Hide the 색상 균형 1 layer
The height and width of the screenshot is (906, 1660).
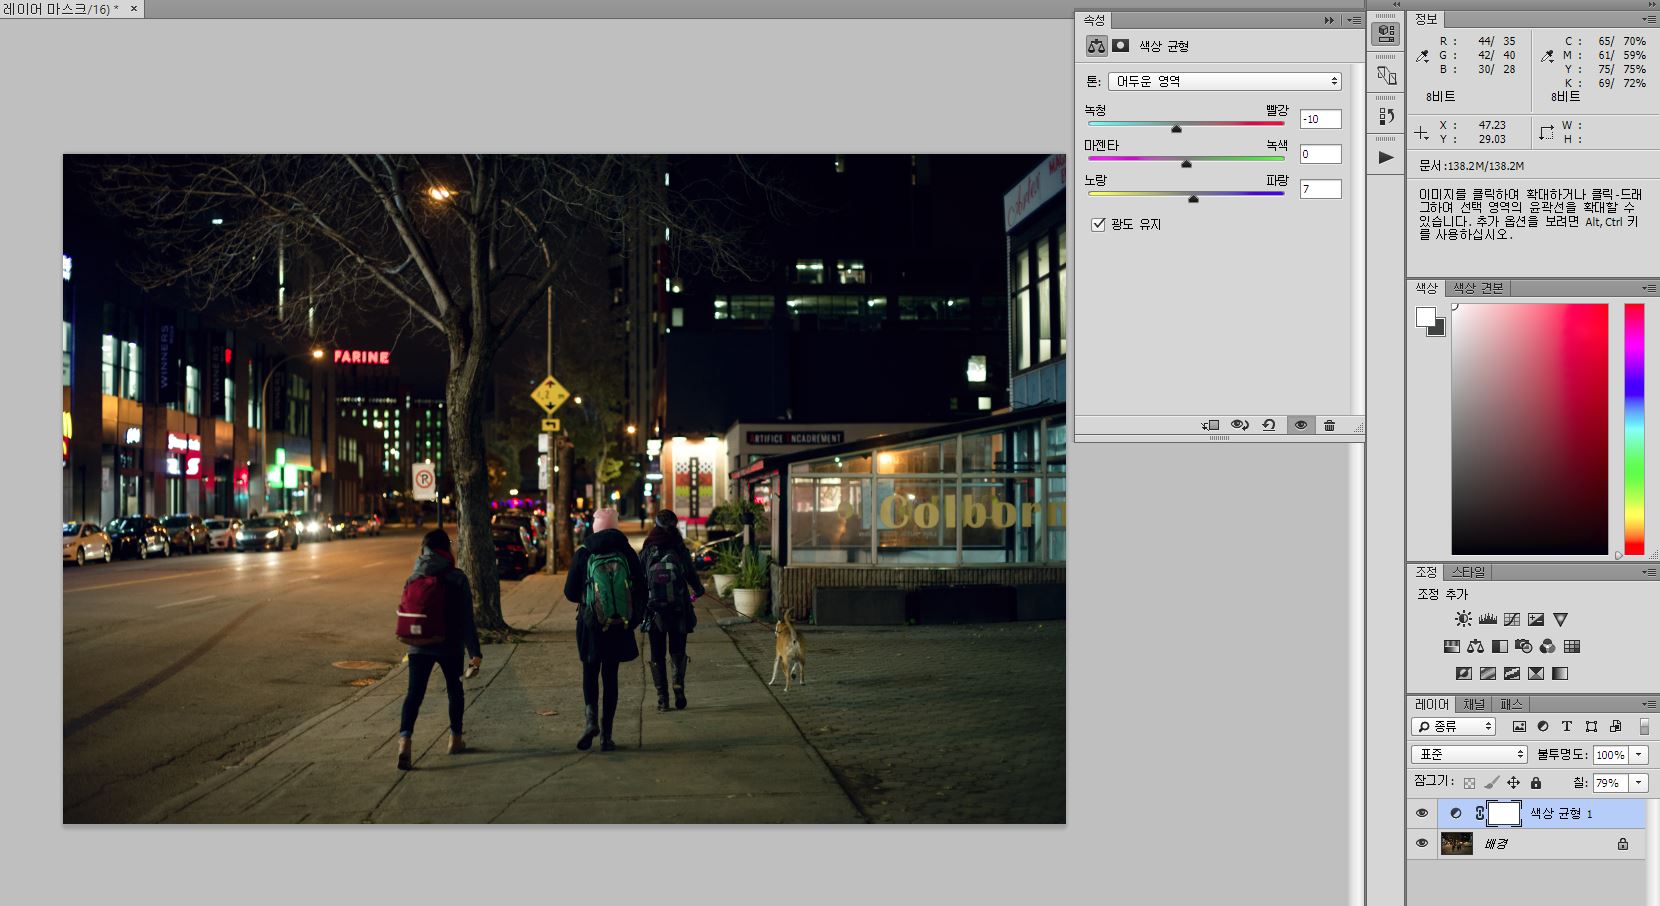click(x=1421, y=813)
